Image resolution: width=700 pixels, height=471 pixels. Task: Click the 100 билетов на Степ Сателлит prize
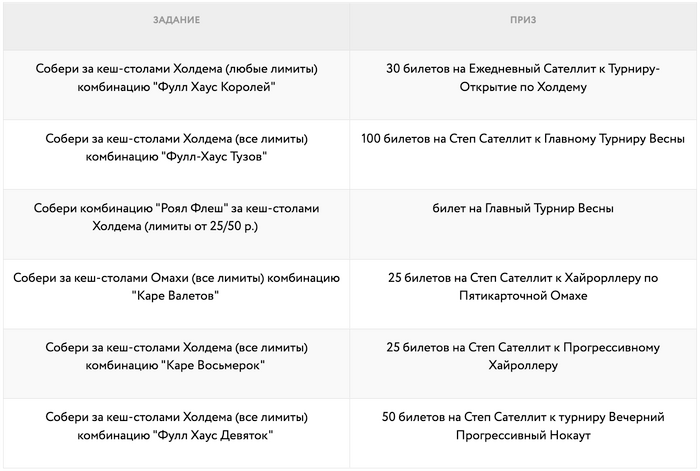pyautogui.click(x=524, y=139)
